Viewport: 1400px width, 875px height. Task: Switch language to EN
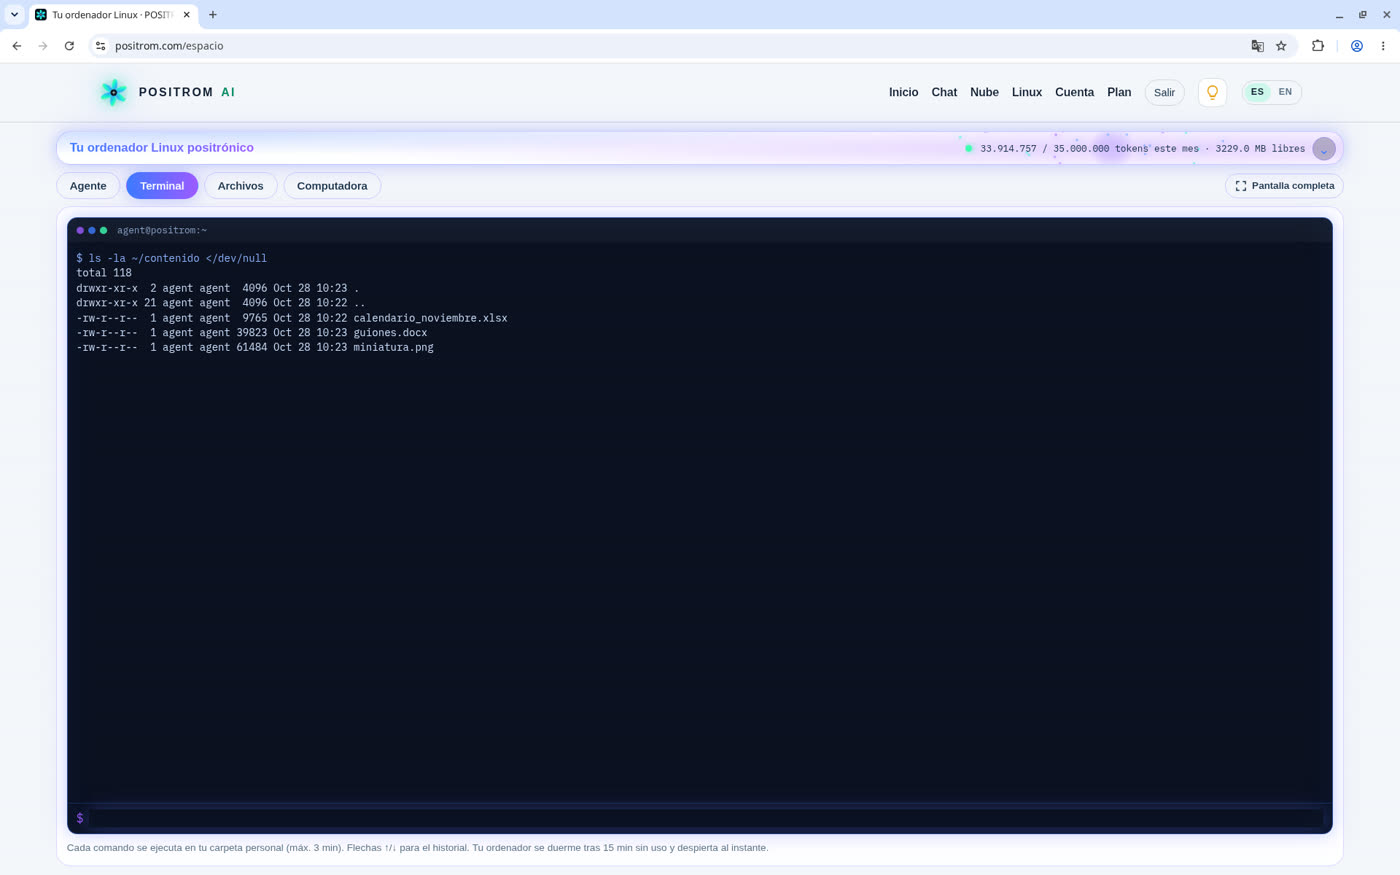point(1285,92)
